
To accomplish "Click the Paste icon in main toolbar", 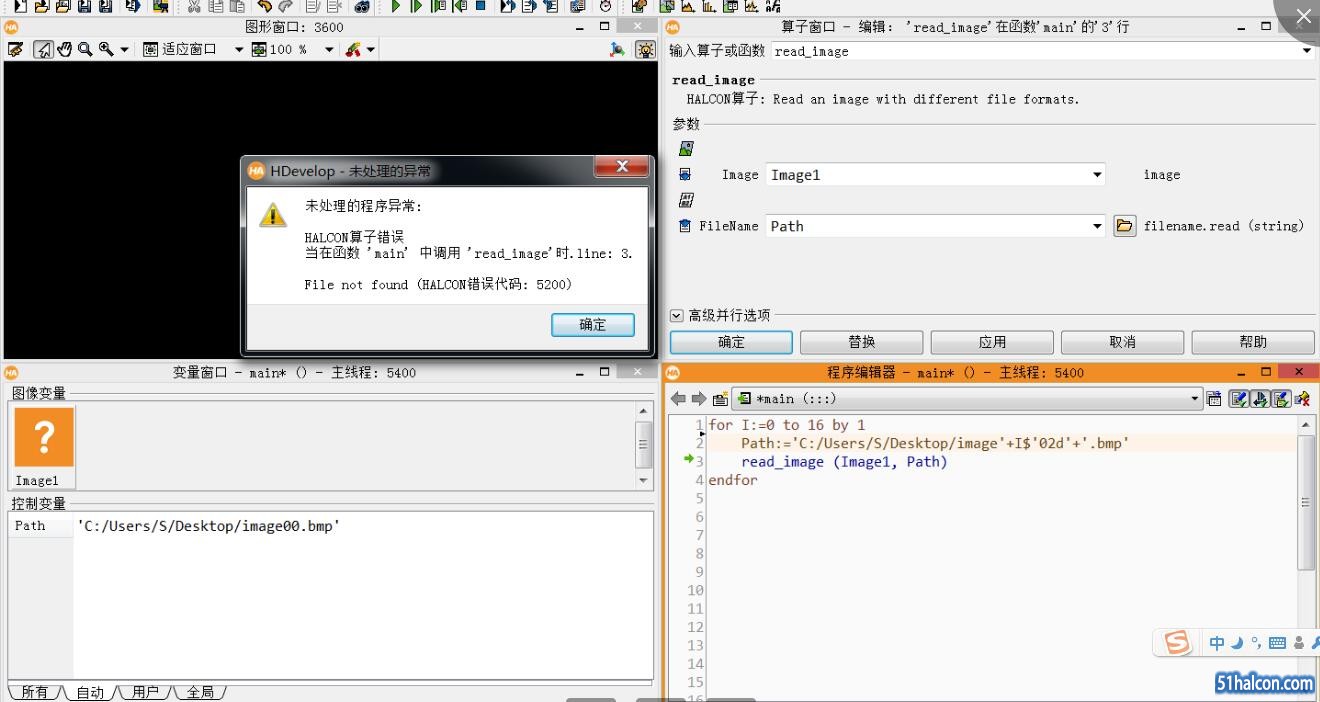I will (237, 6).
